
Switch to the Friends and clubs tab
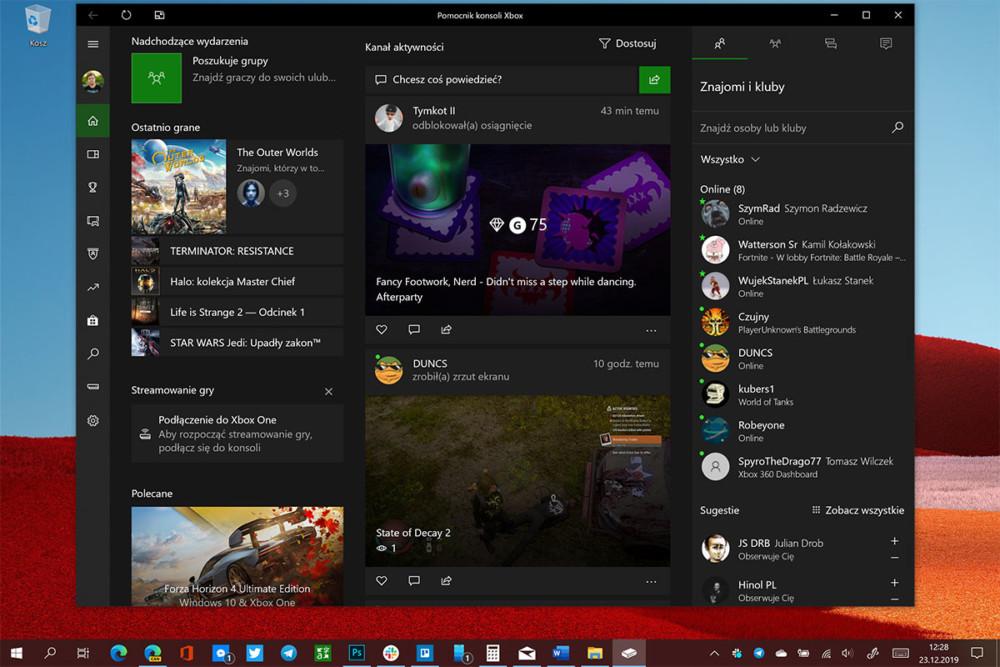point(719,43)
